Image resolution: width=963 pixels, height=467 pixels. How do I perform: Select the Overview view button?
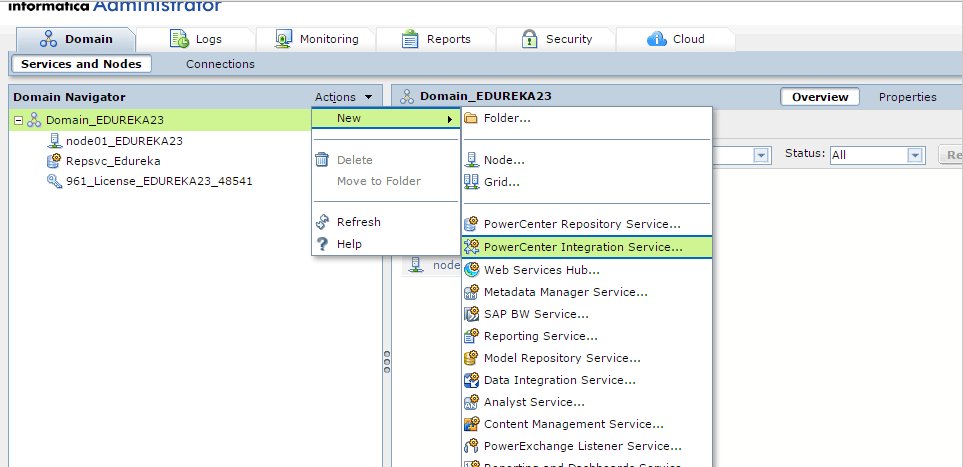(820, 97)
